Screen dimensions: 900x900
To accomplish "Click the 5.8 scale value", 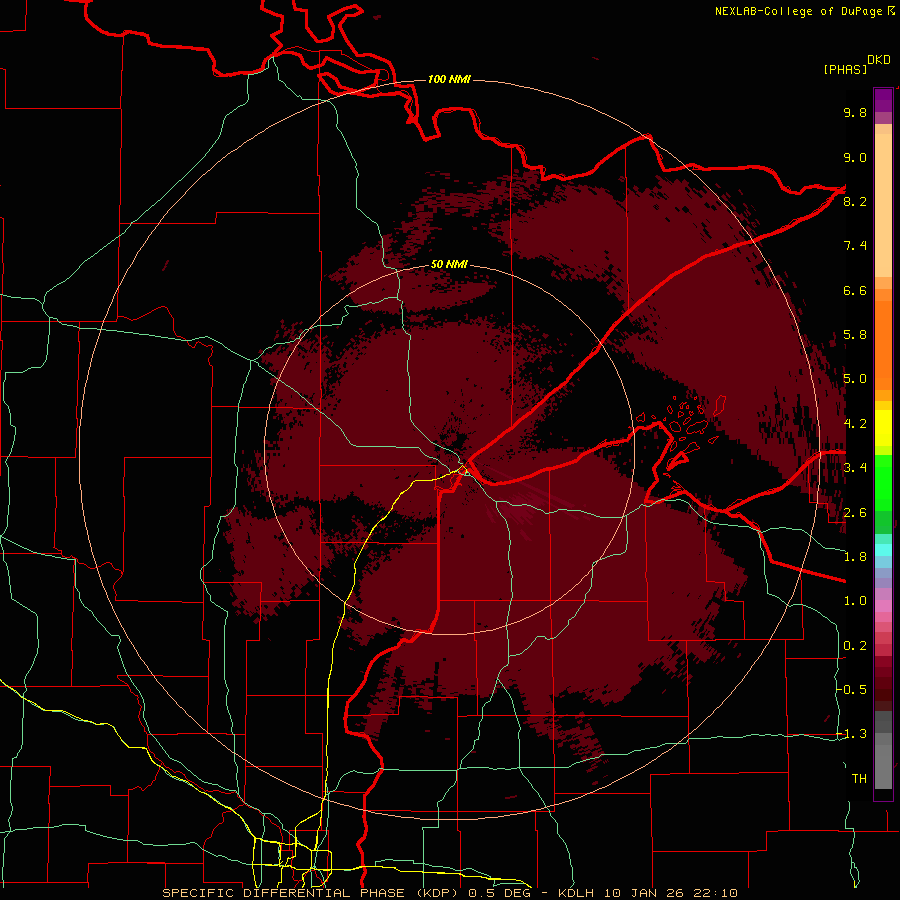I will [855, 335].
